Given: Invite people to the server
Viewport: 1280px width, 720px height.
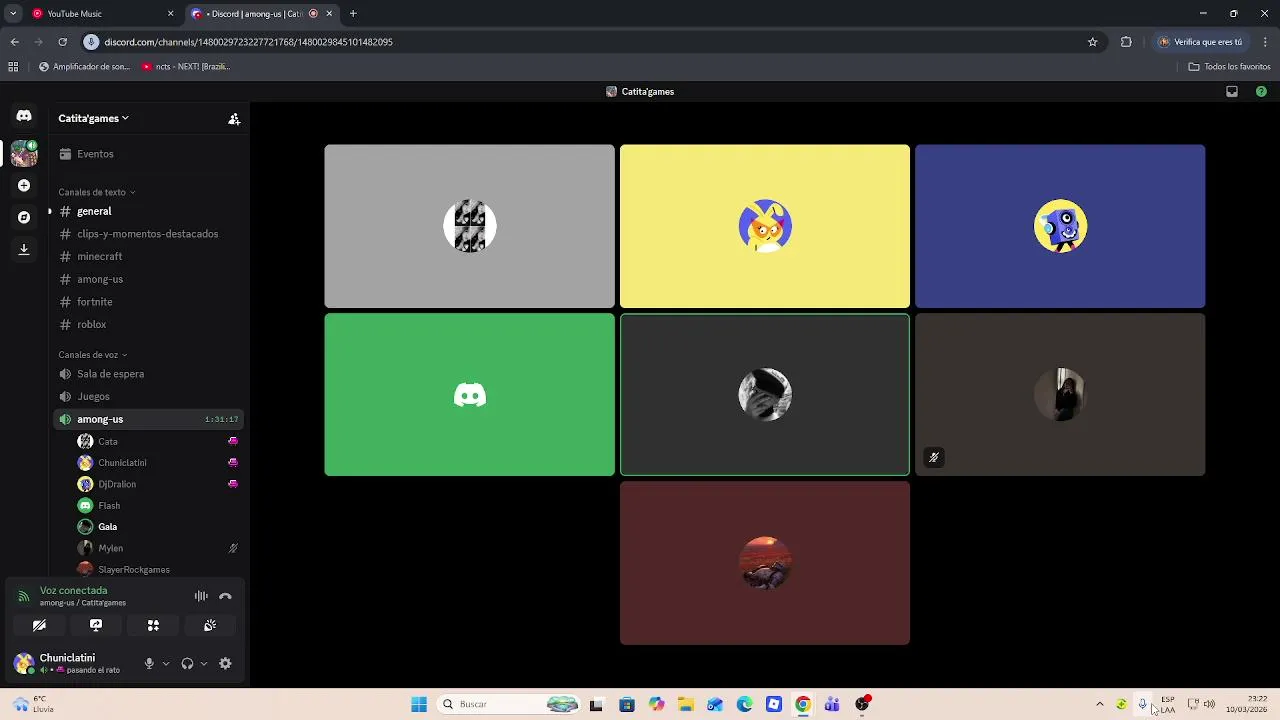Looking at the screenshot, I should [x=234, y=119].
